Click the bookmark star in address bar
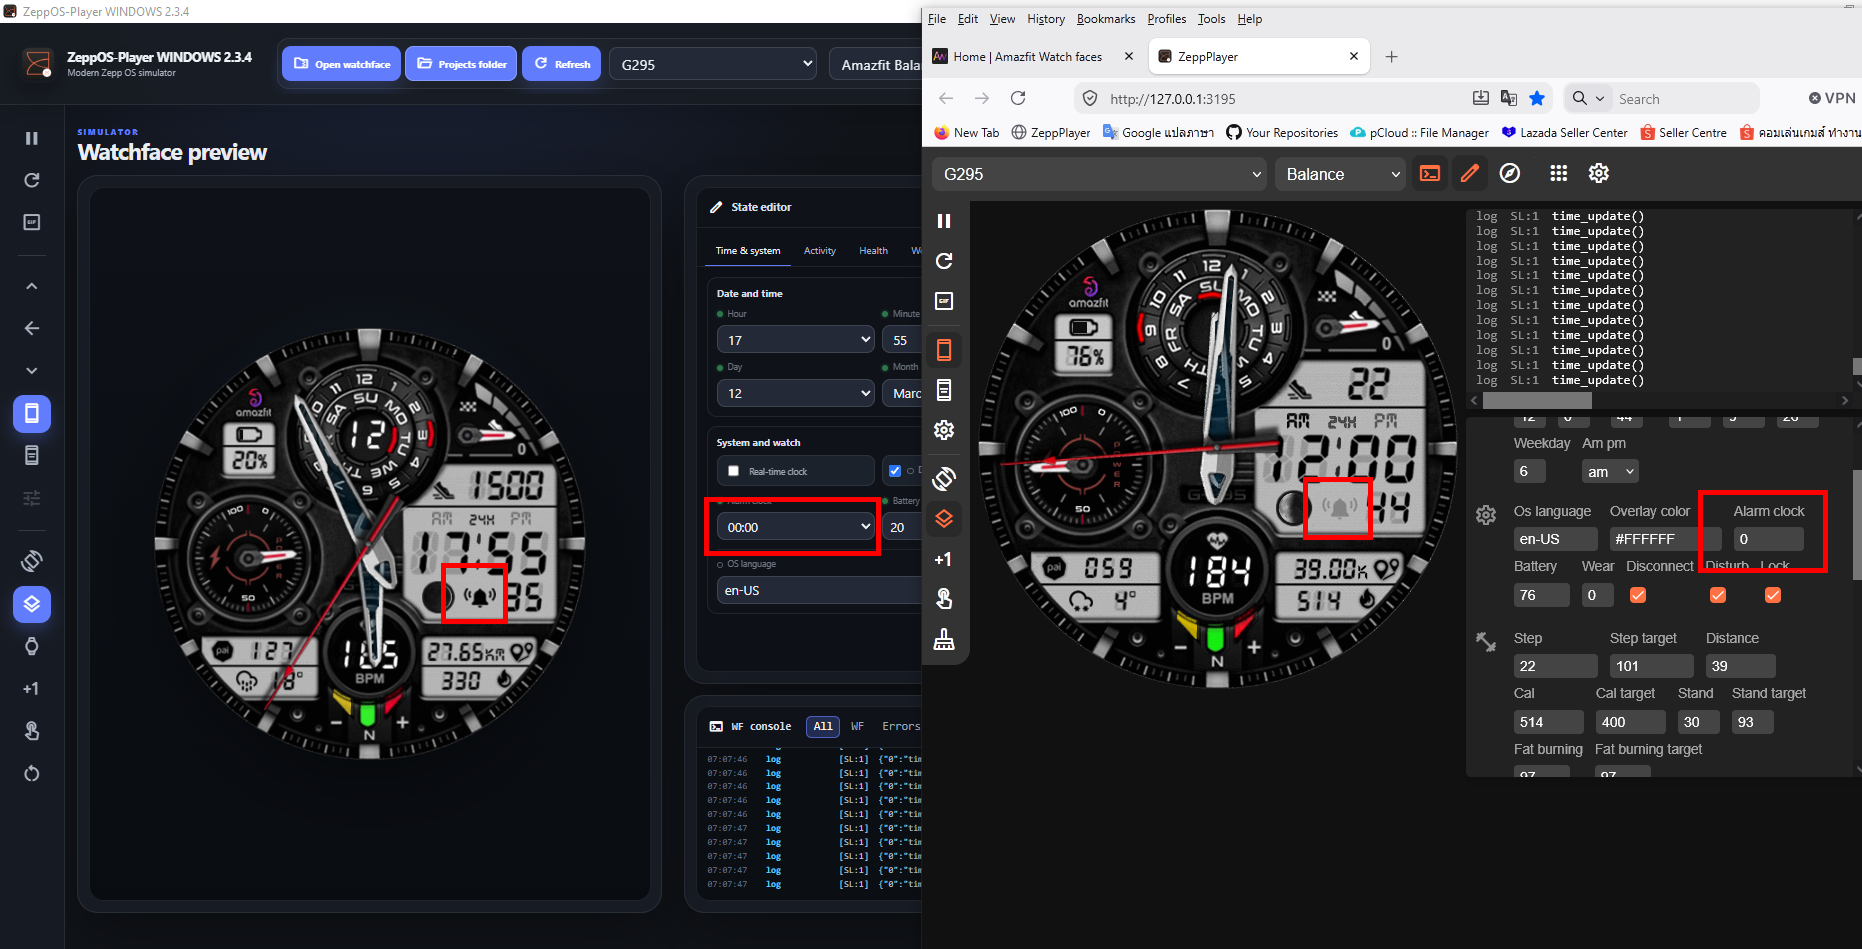 point(1537,98)
